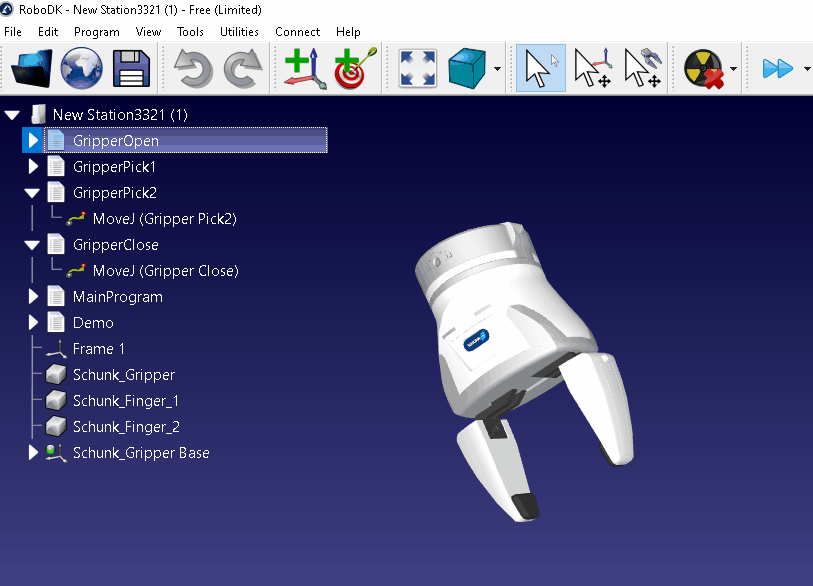The height and width of the screenshot is (586, 813).
Task: Expand the MainProgram node
Action: click(x=33, y=297)
